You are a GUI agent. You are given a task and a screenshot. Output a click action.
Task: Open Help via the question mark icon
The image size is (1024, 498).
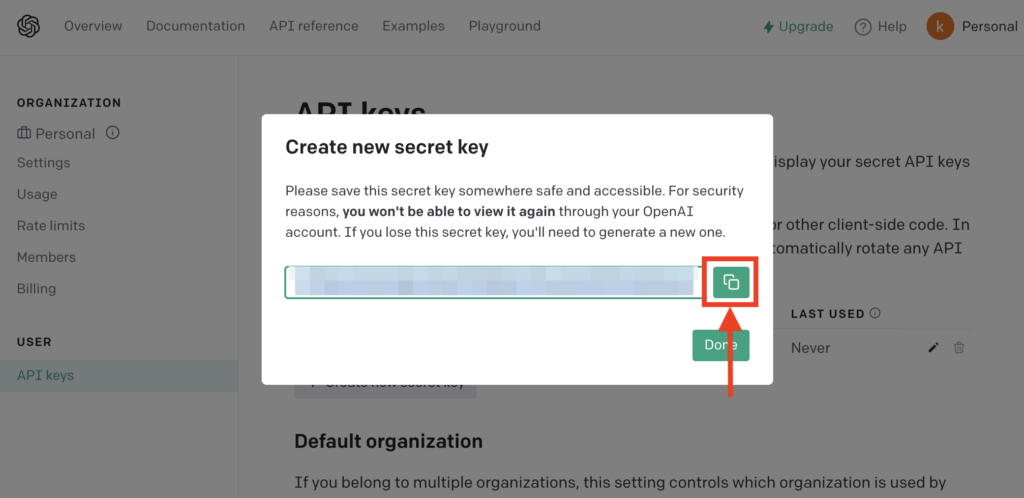pos(863,27)
